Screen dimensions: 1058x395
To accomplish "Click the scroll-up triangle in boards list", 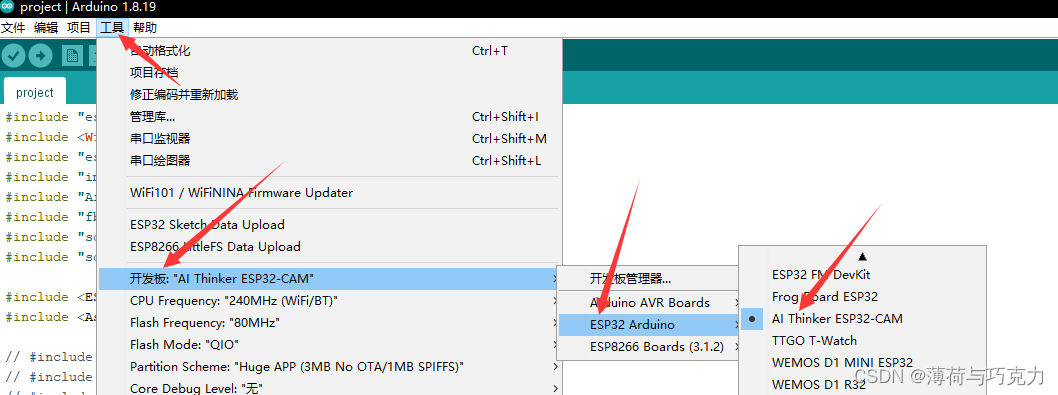I will 862,257.
